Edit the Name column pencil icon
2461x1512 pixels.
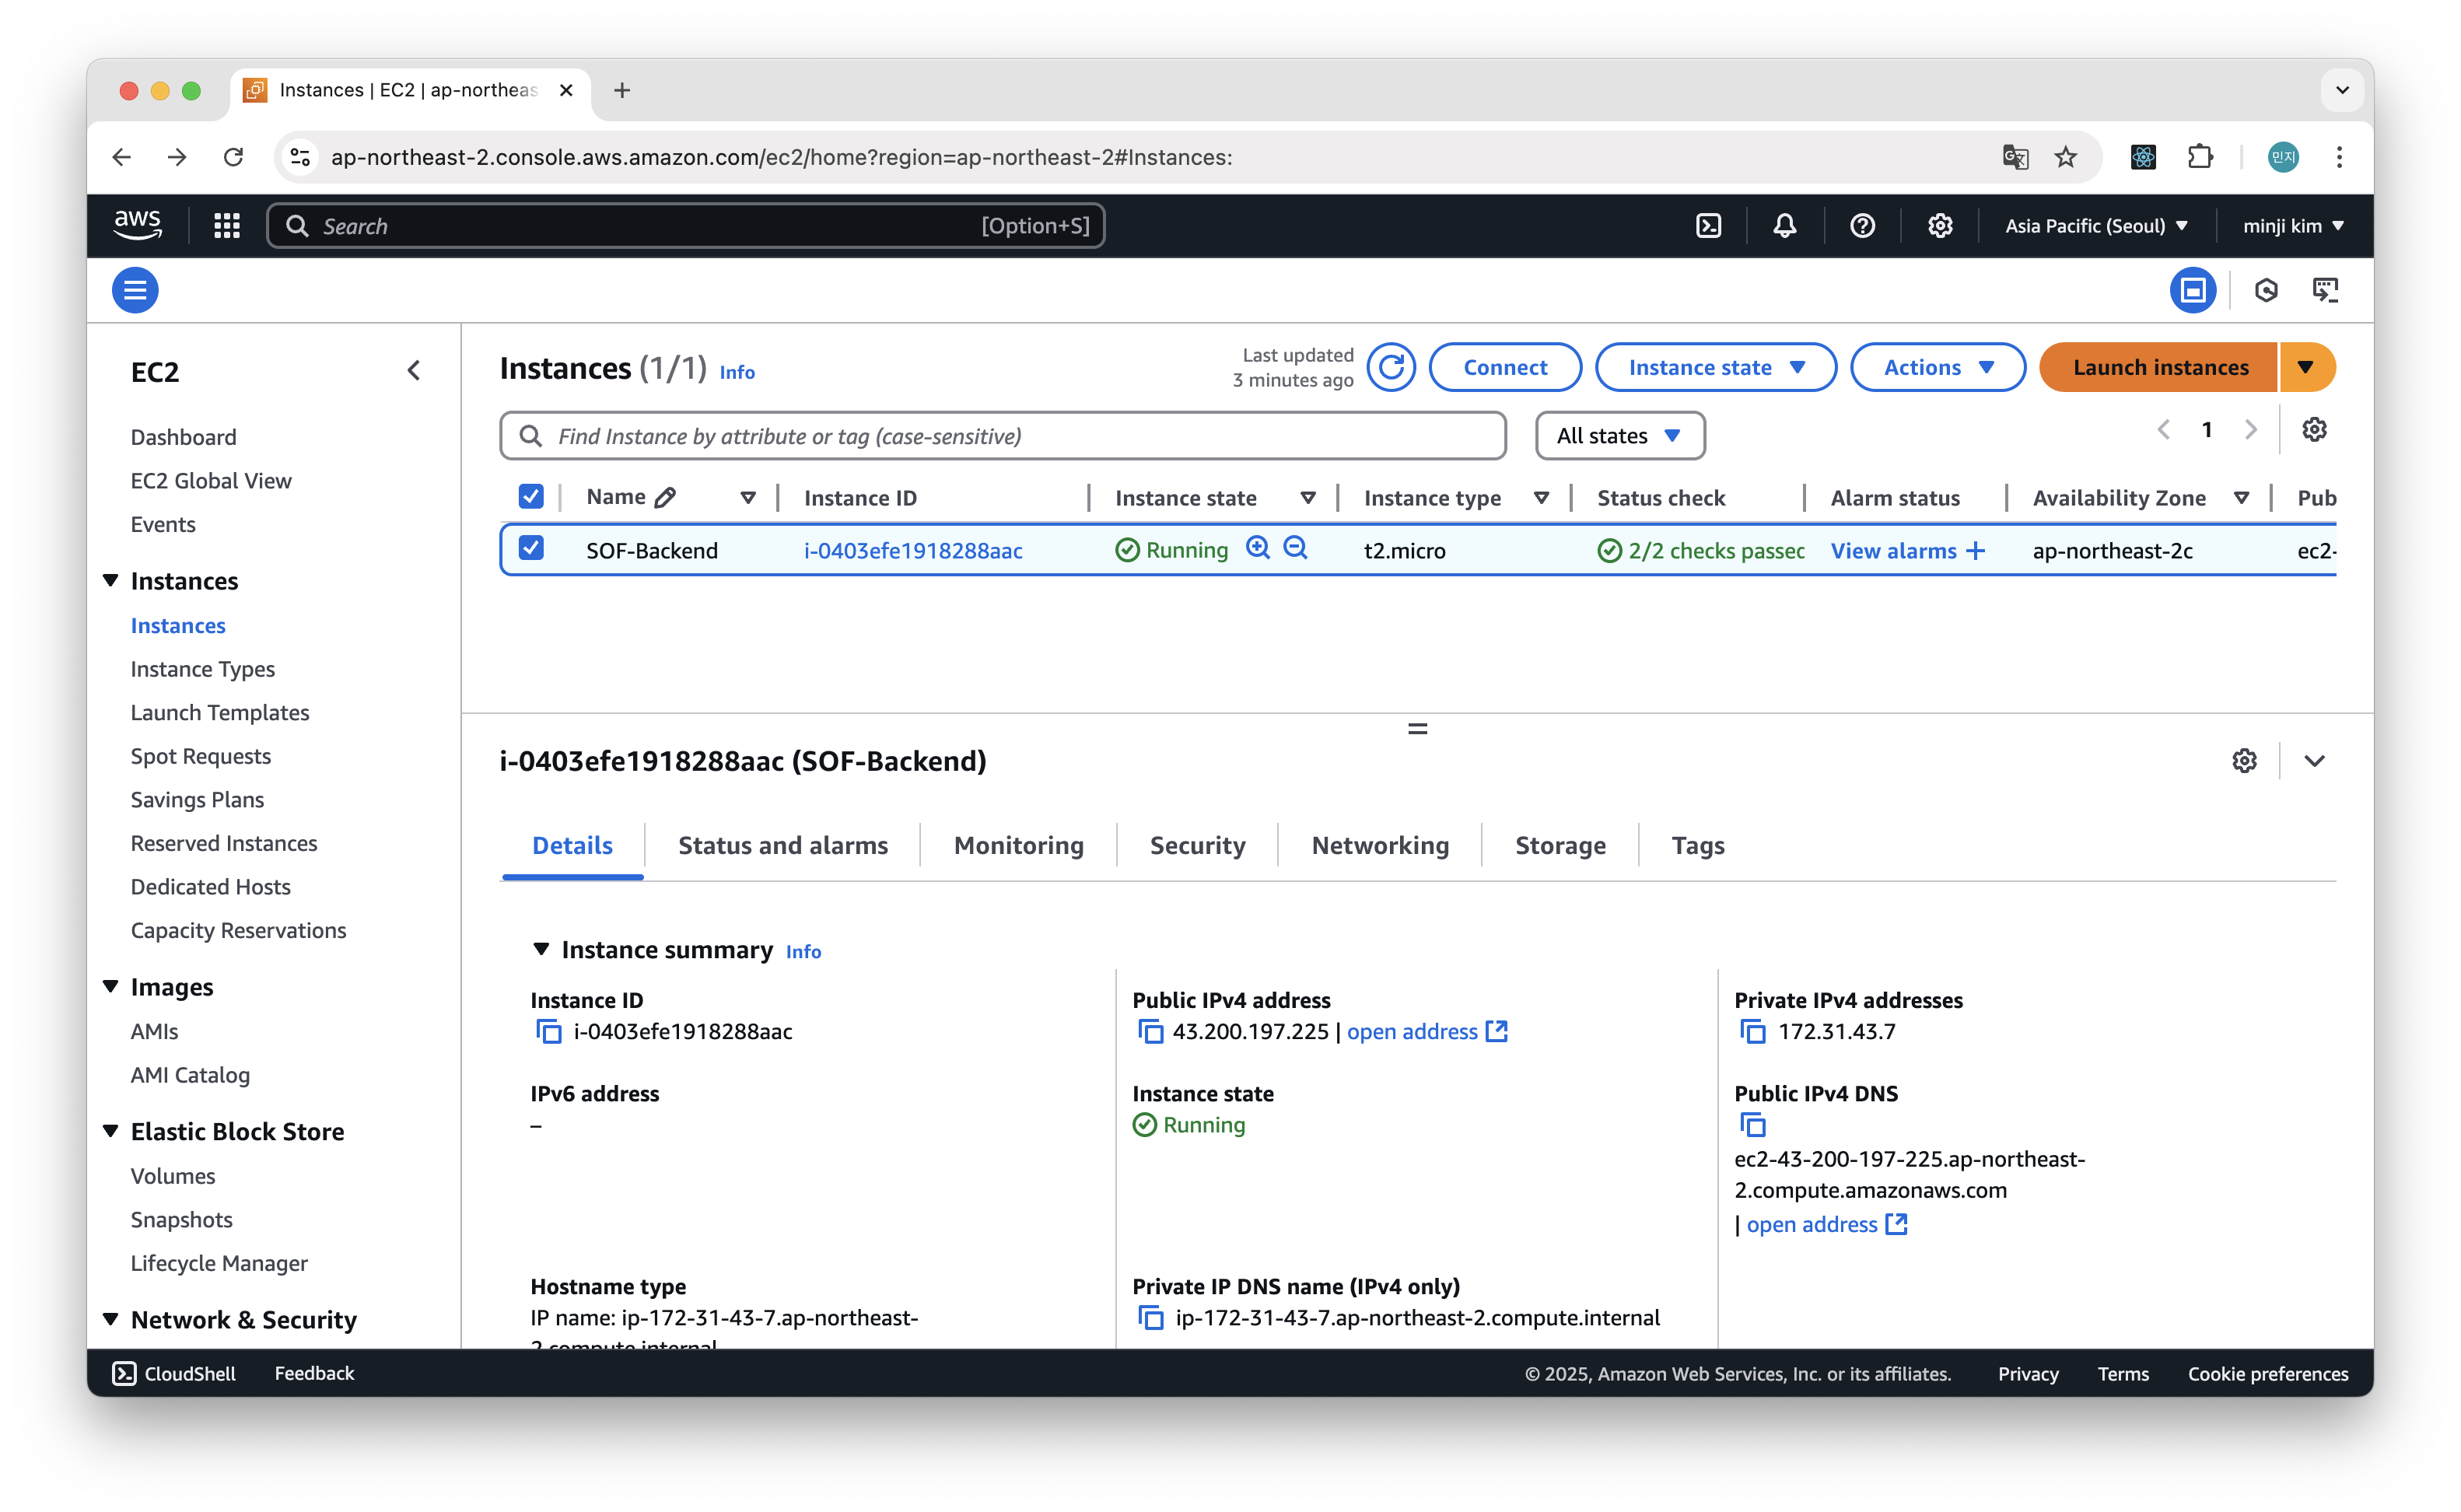(x=665, y=497)
